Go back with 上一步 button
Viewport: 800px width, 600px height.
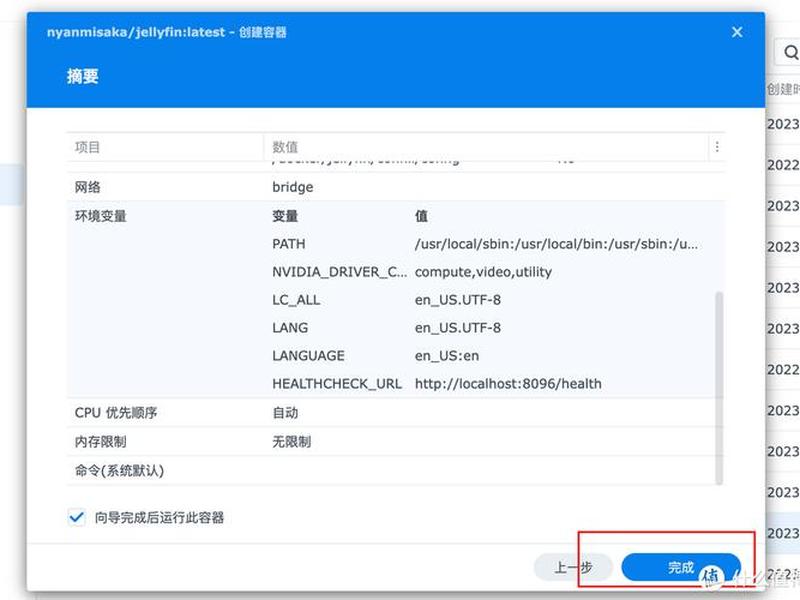tap(573, 567)
